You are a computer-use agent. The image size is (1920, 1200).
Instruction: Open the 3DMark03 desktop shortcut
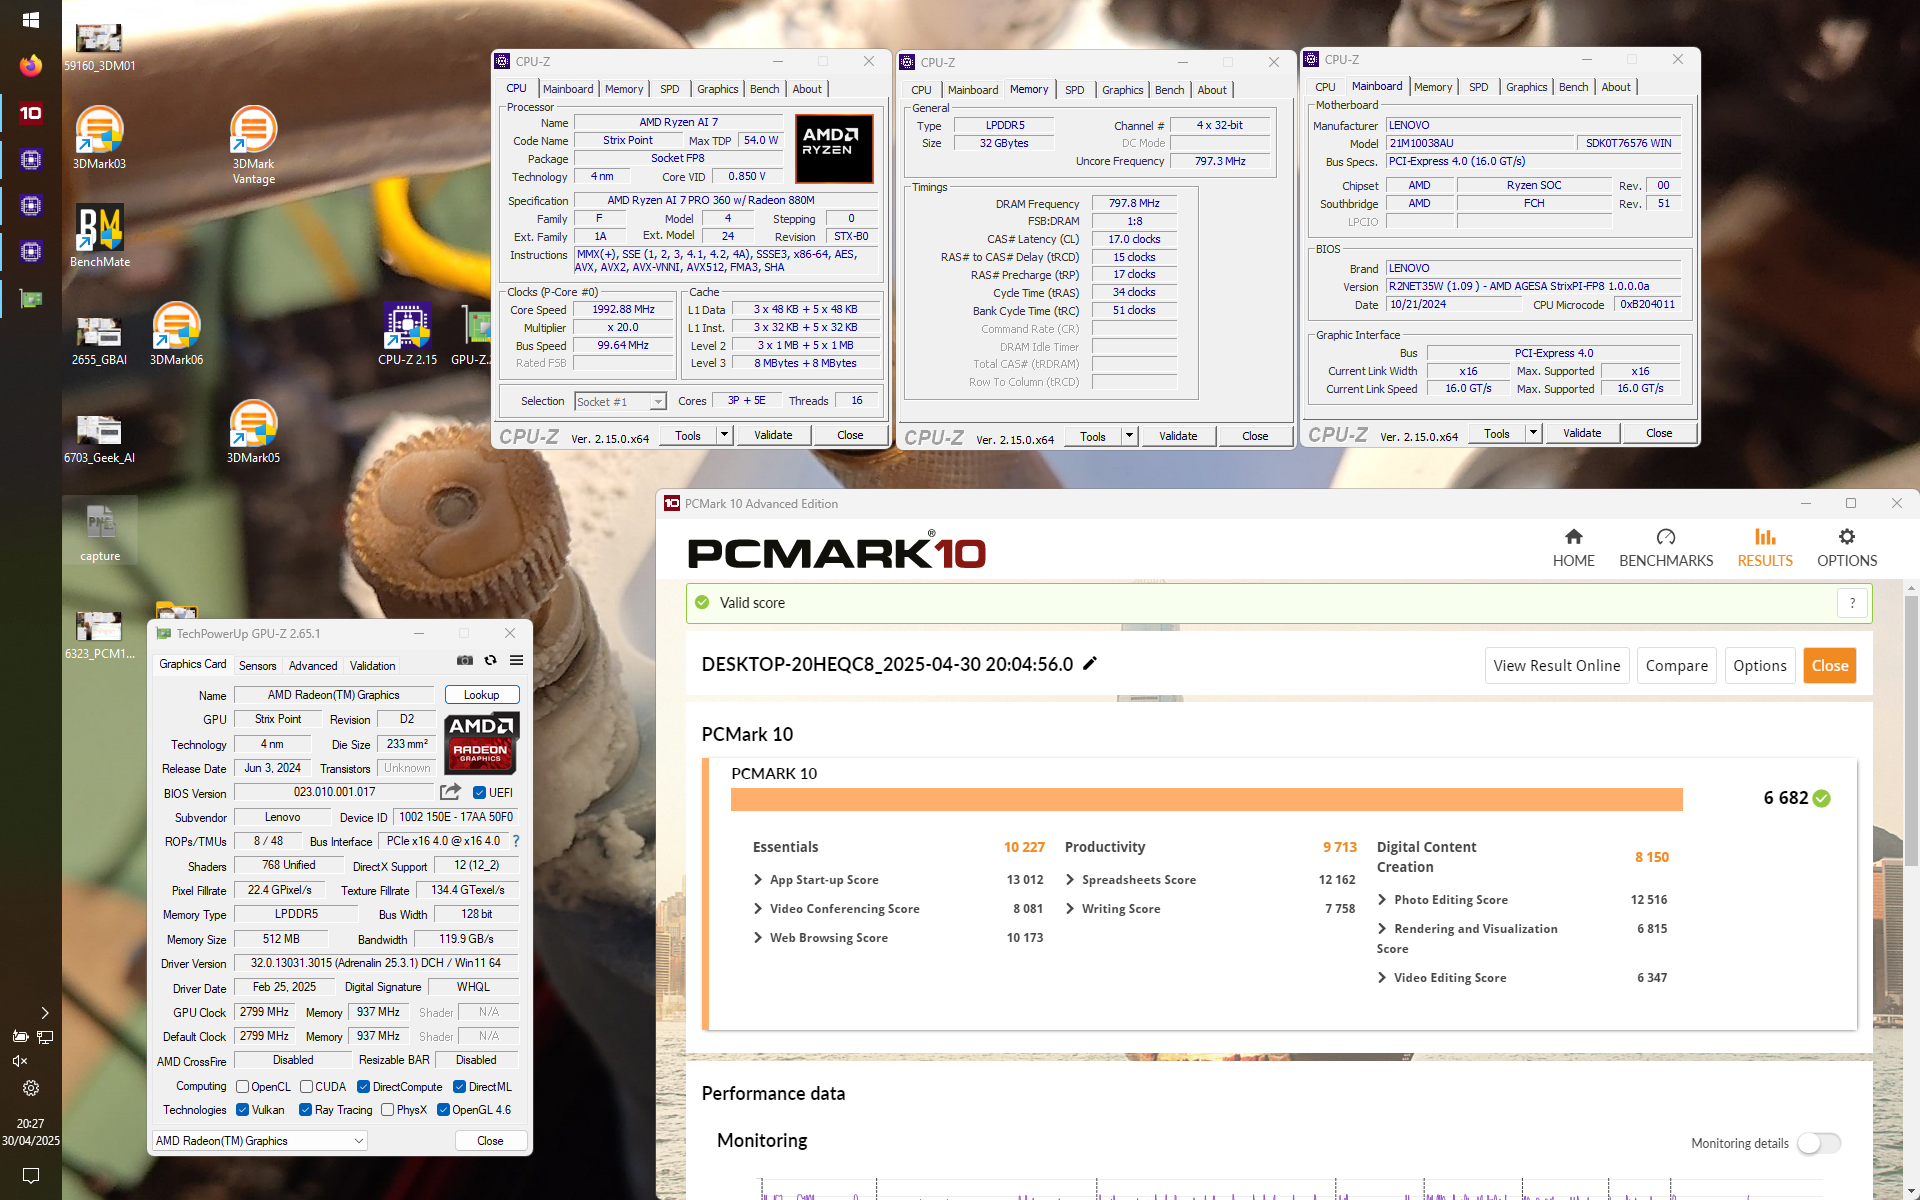click(x=99, y=138)
